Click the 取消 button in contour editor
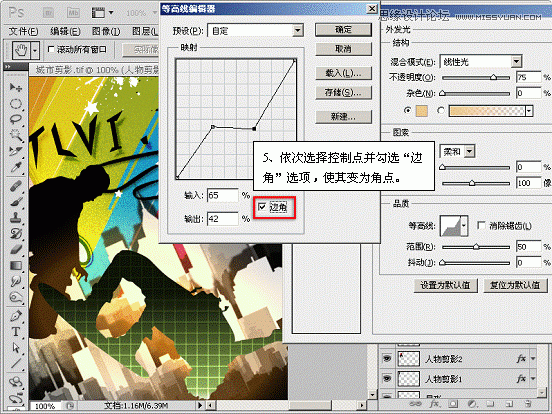This screenshot has width=552, height=414. 343,49
